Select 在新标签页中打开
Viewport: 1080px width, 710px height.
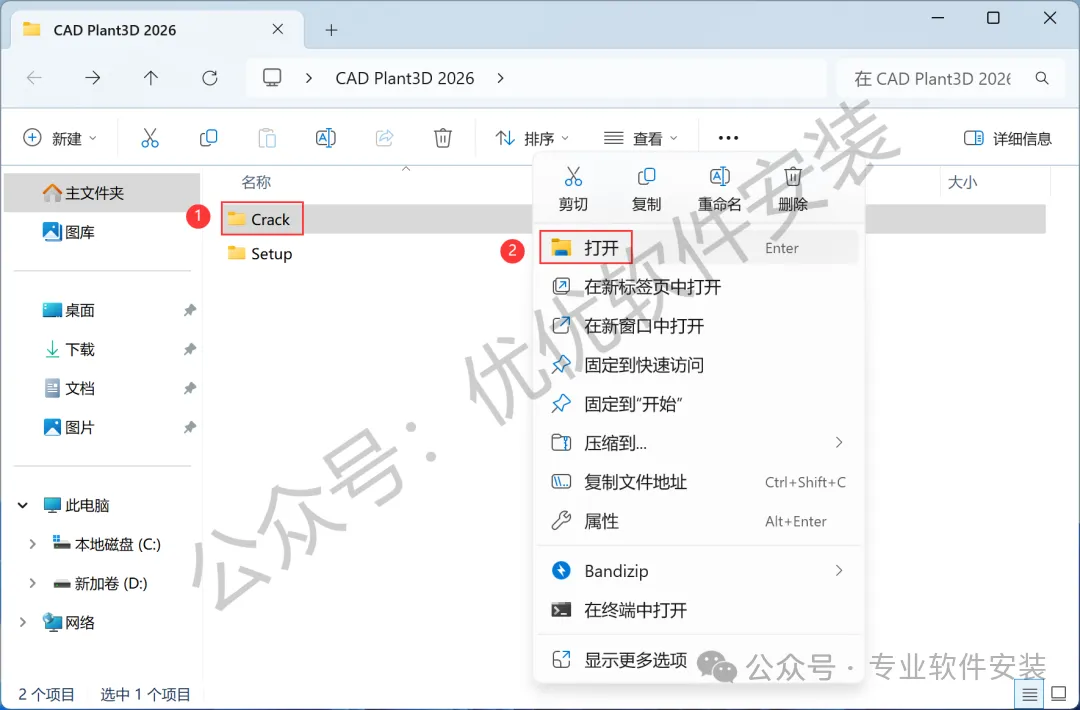[698, 286]
